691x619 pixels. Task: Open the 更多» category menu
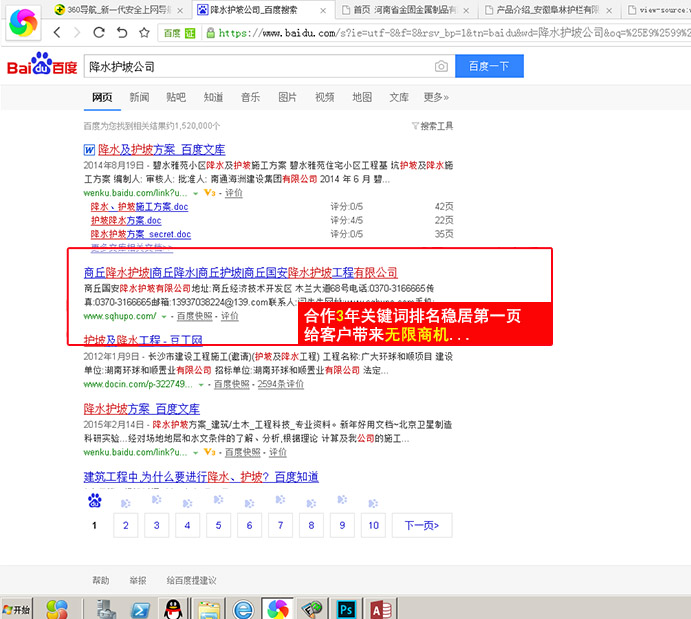(436, 97)
